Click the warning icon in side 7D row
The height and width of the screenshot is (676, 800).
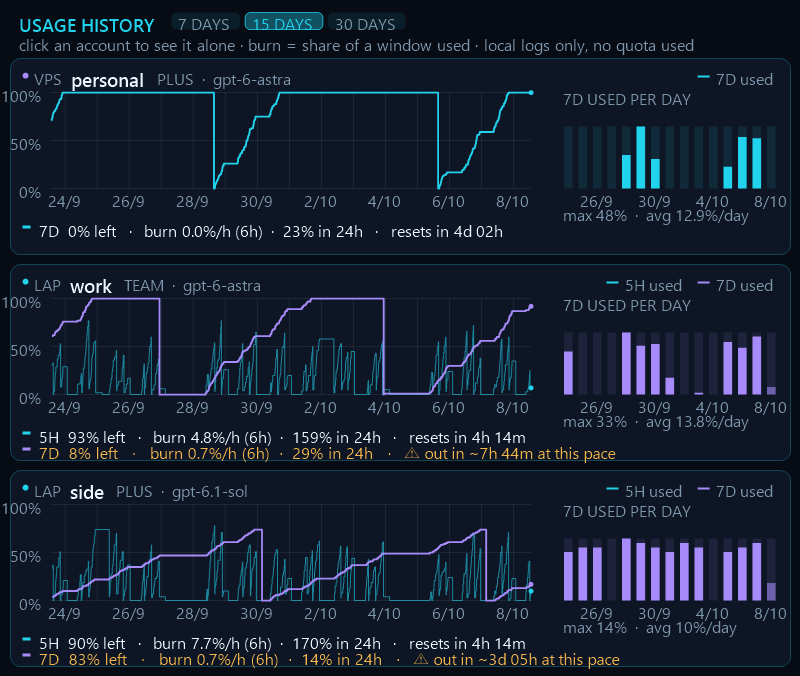point(421,659)
